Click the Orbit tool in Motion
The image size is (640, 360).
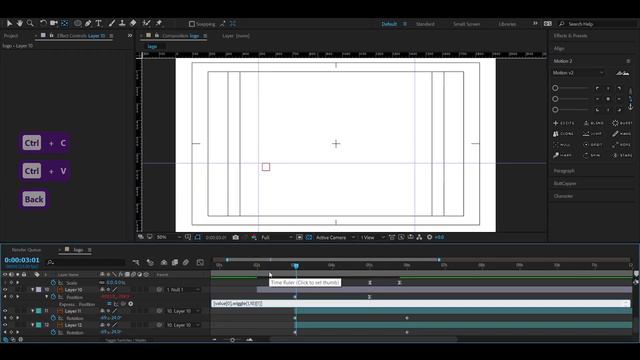(593, 144)
